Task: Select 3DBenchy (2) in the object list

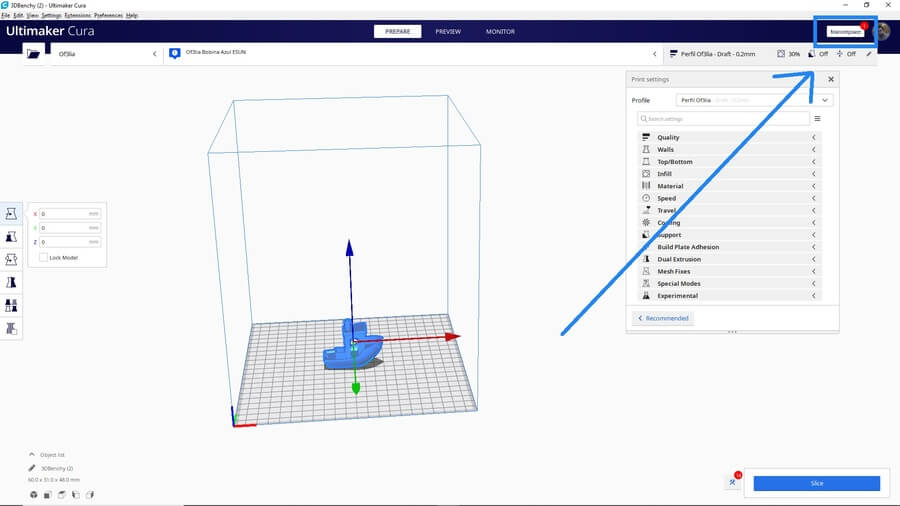Action: coord(57,468)
